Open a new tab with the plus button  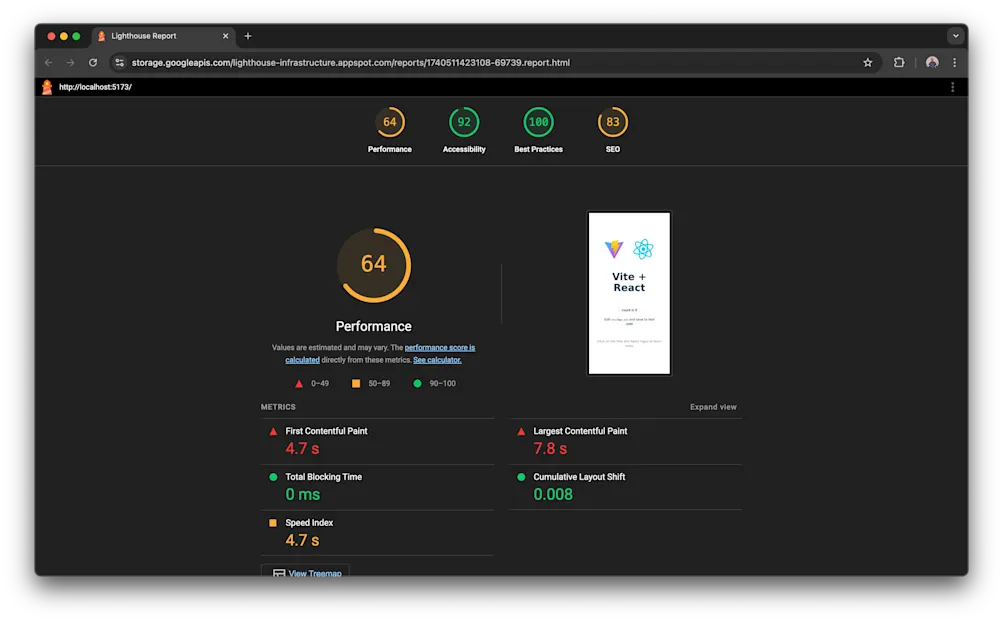click(248, 36)
